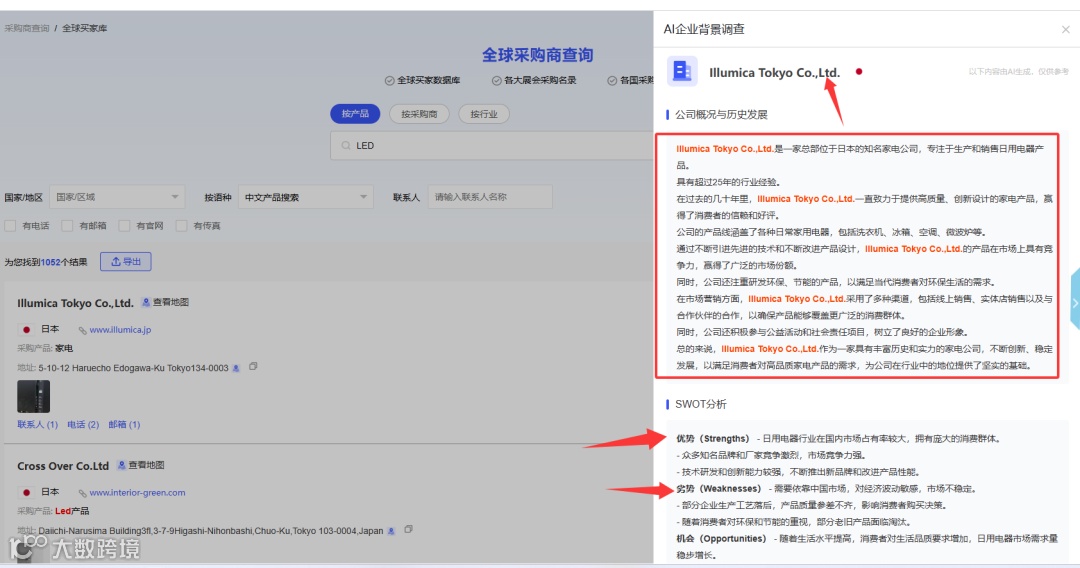
Task: Click the 劣势 (Weaknesses) label
Action: coord(718,489)
